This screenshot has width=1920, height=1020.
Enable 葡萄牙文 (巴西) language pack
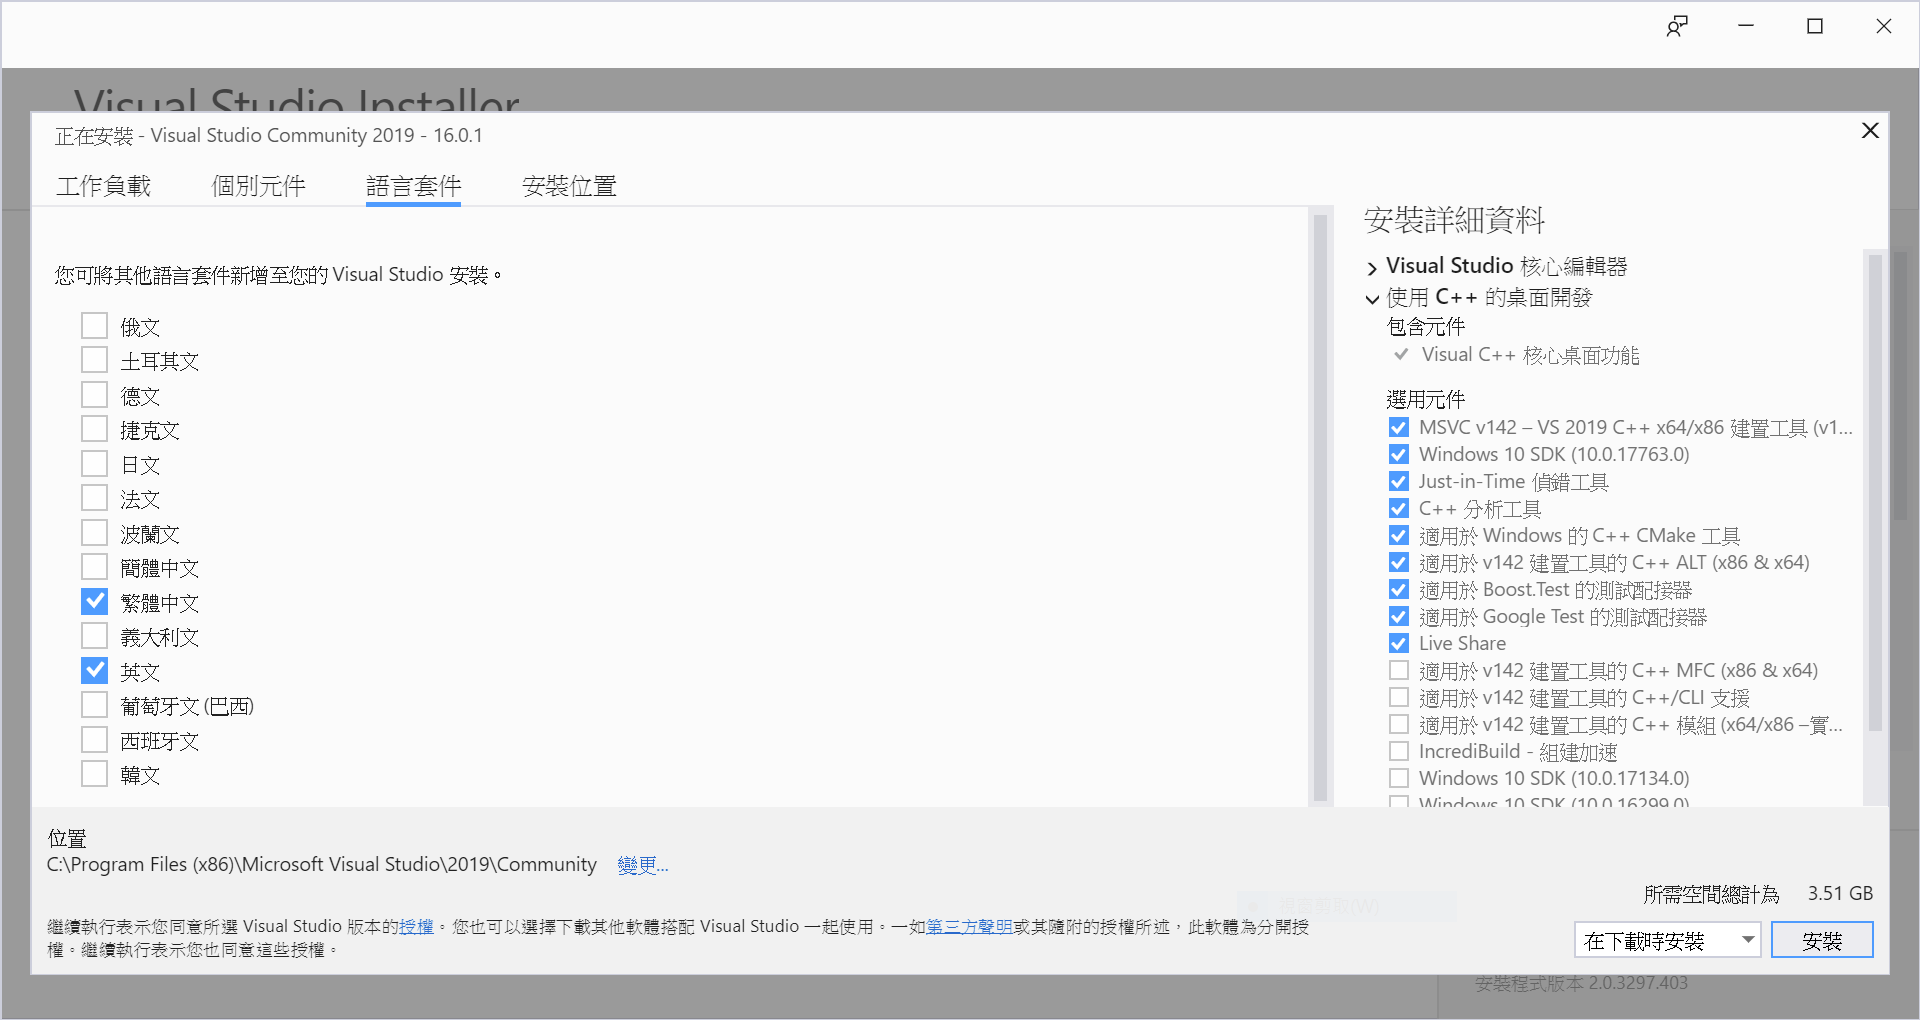(95, 705)
